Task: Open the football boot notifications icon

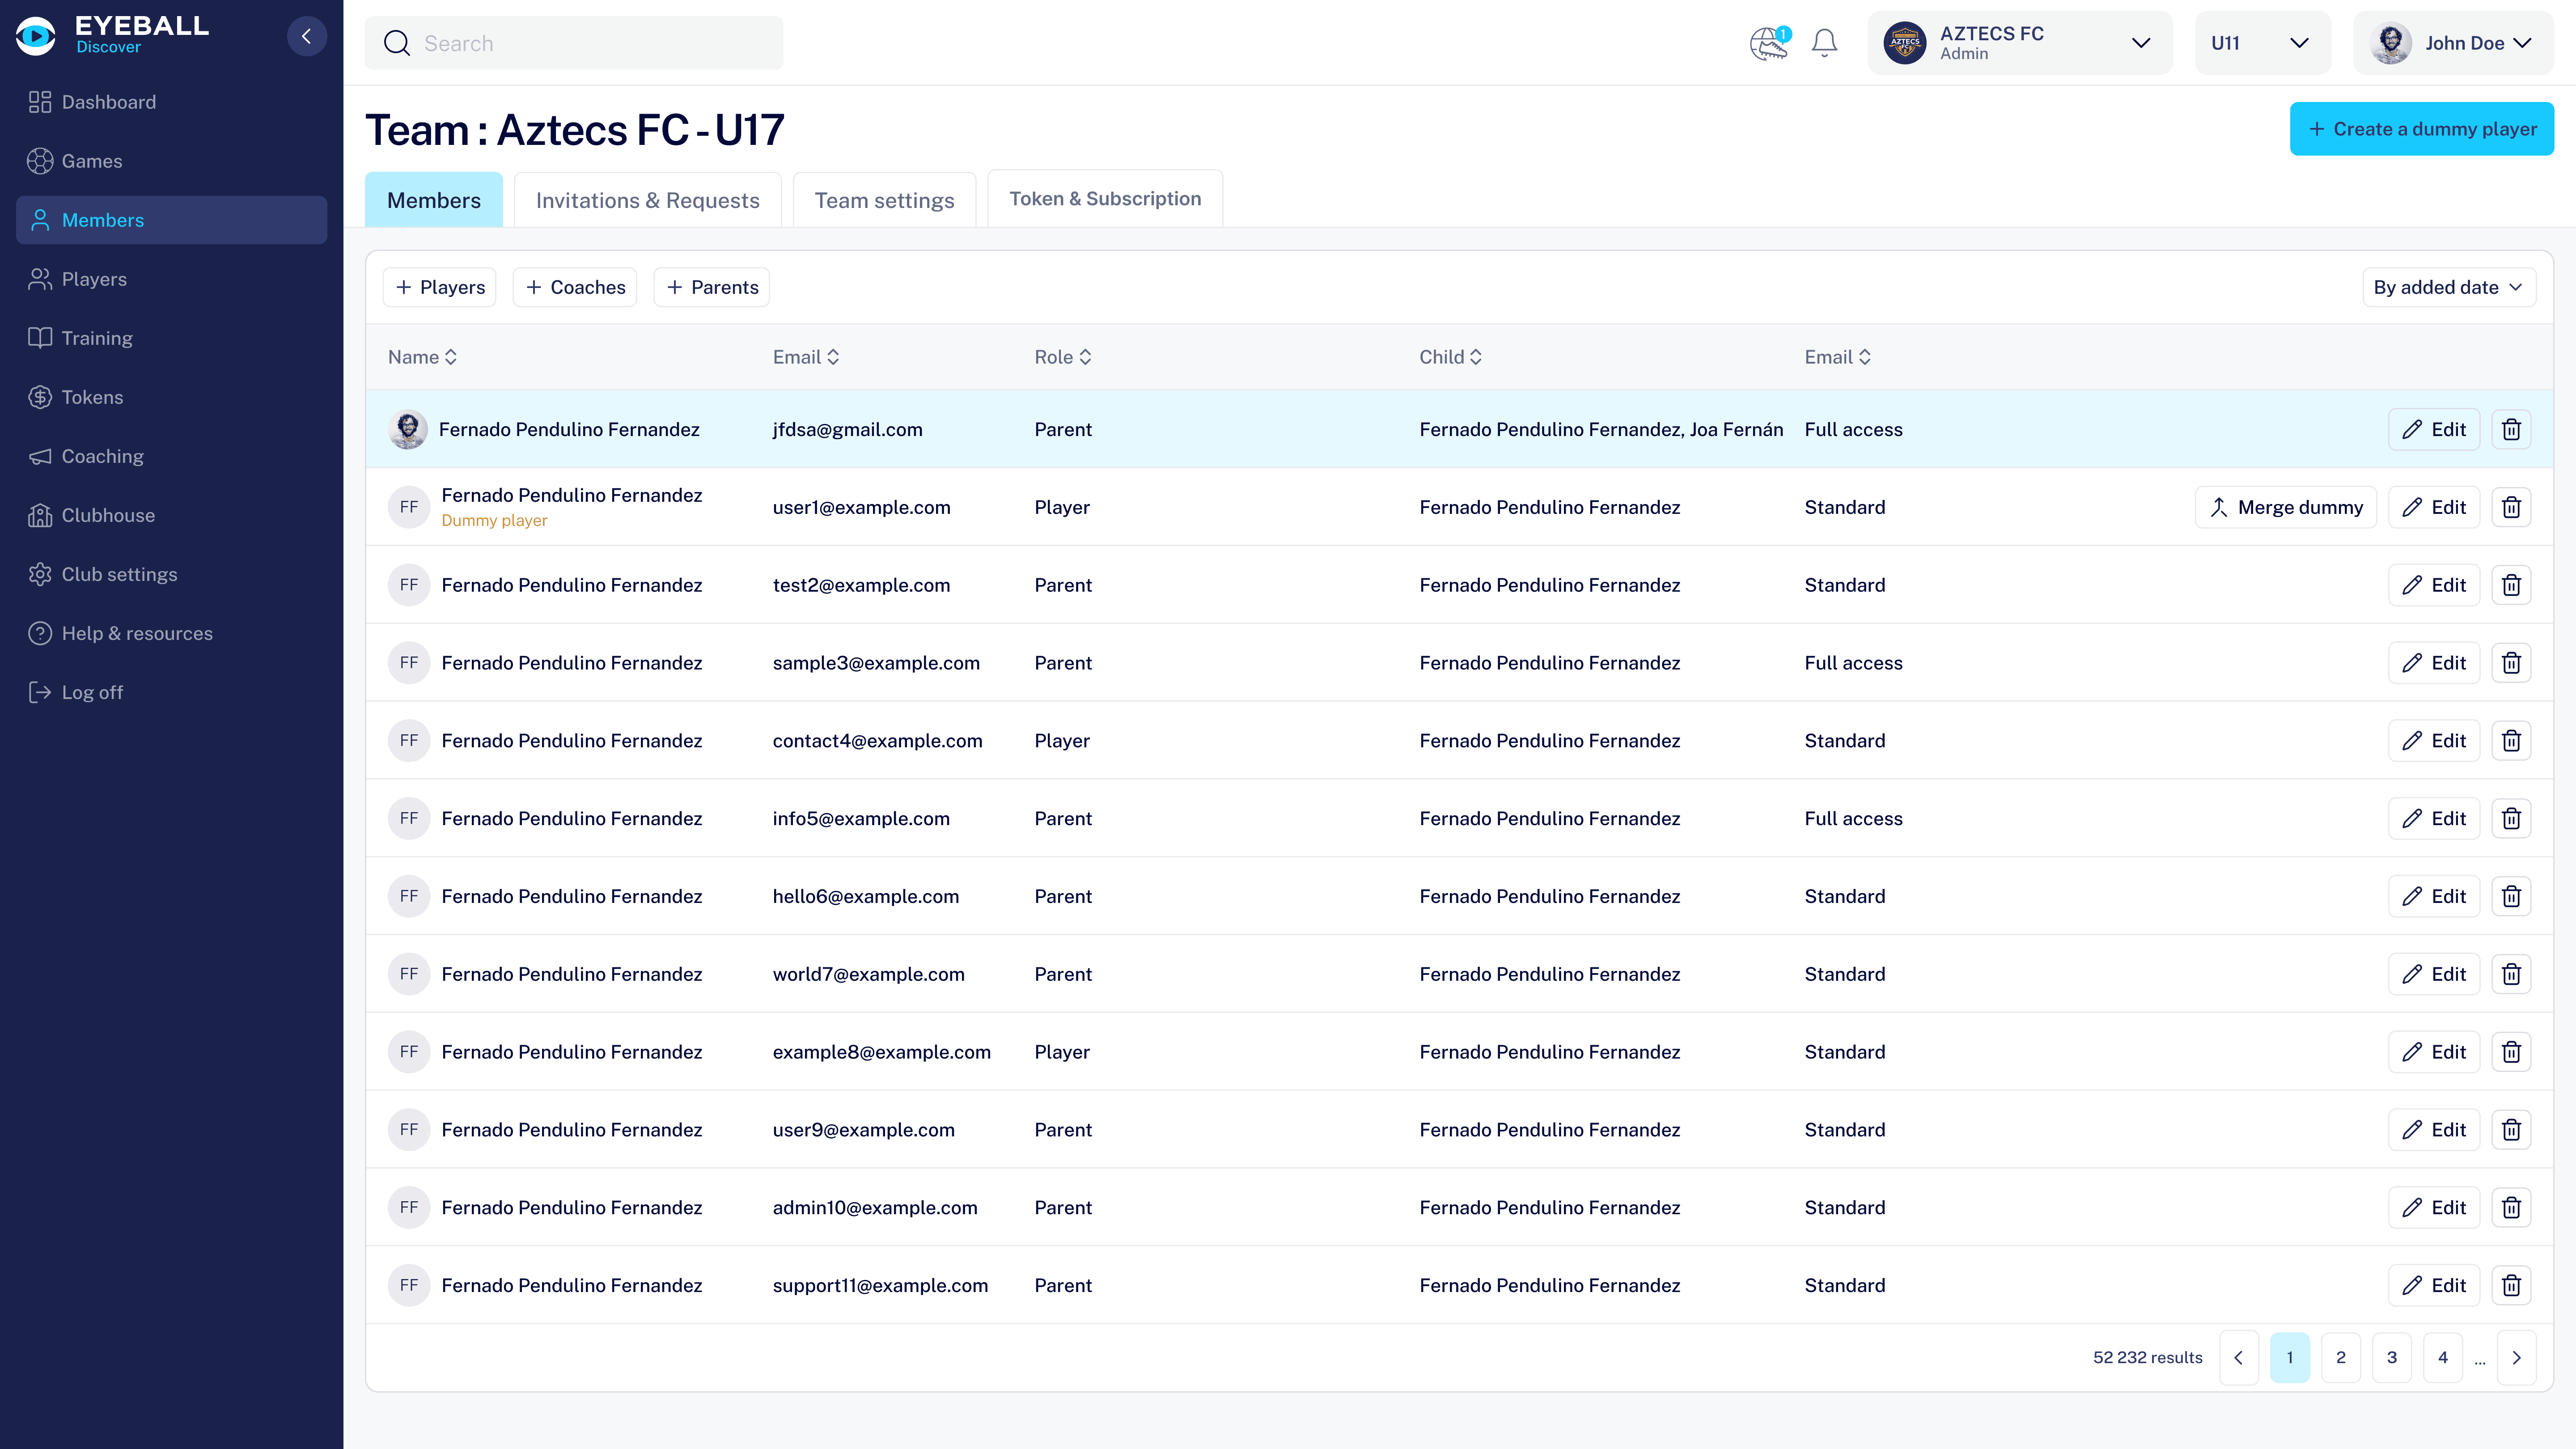Action: pyautogui.click(x=1769, y=43)
